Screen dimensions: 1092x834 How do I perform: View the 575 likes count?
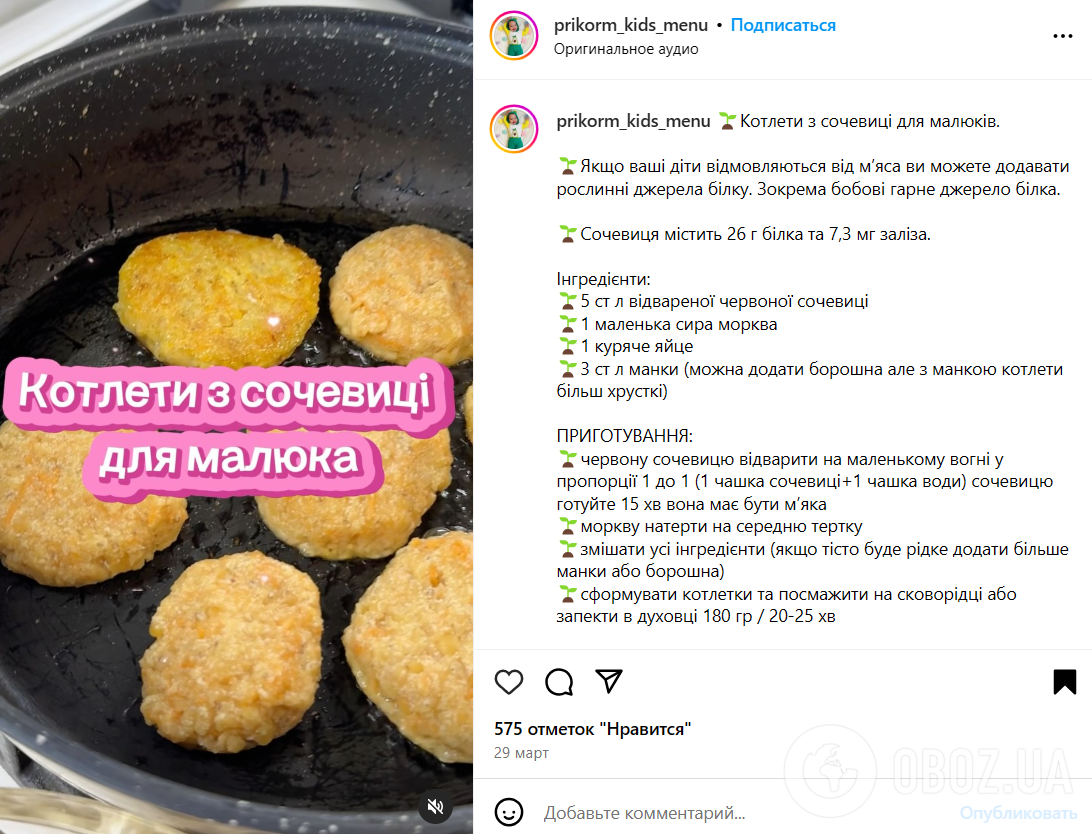(592, 729)
